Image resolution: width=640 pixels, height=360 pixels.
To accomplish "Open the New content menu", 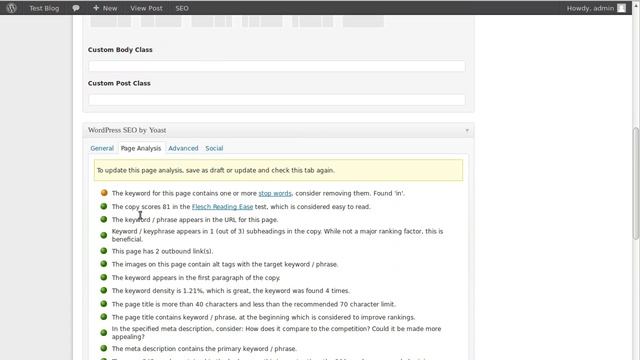I will pos(105,8).
